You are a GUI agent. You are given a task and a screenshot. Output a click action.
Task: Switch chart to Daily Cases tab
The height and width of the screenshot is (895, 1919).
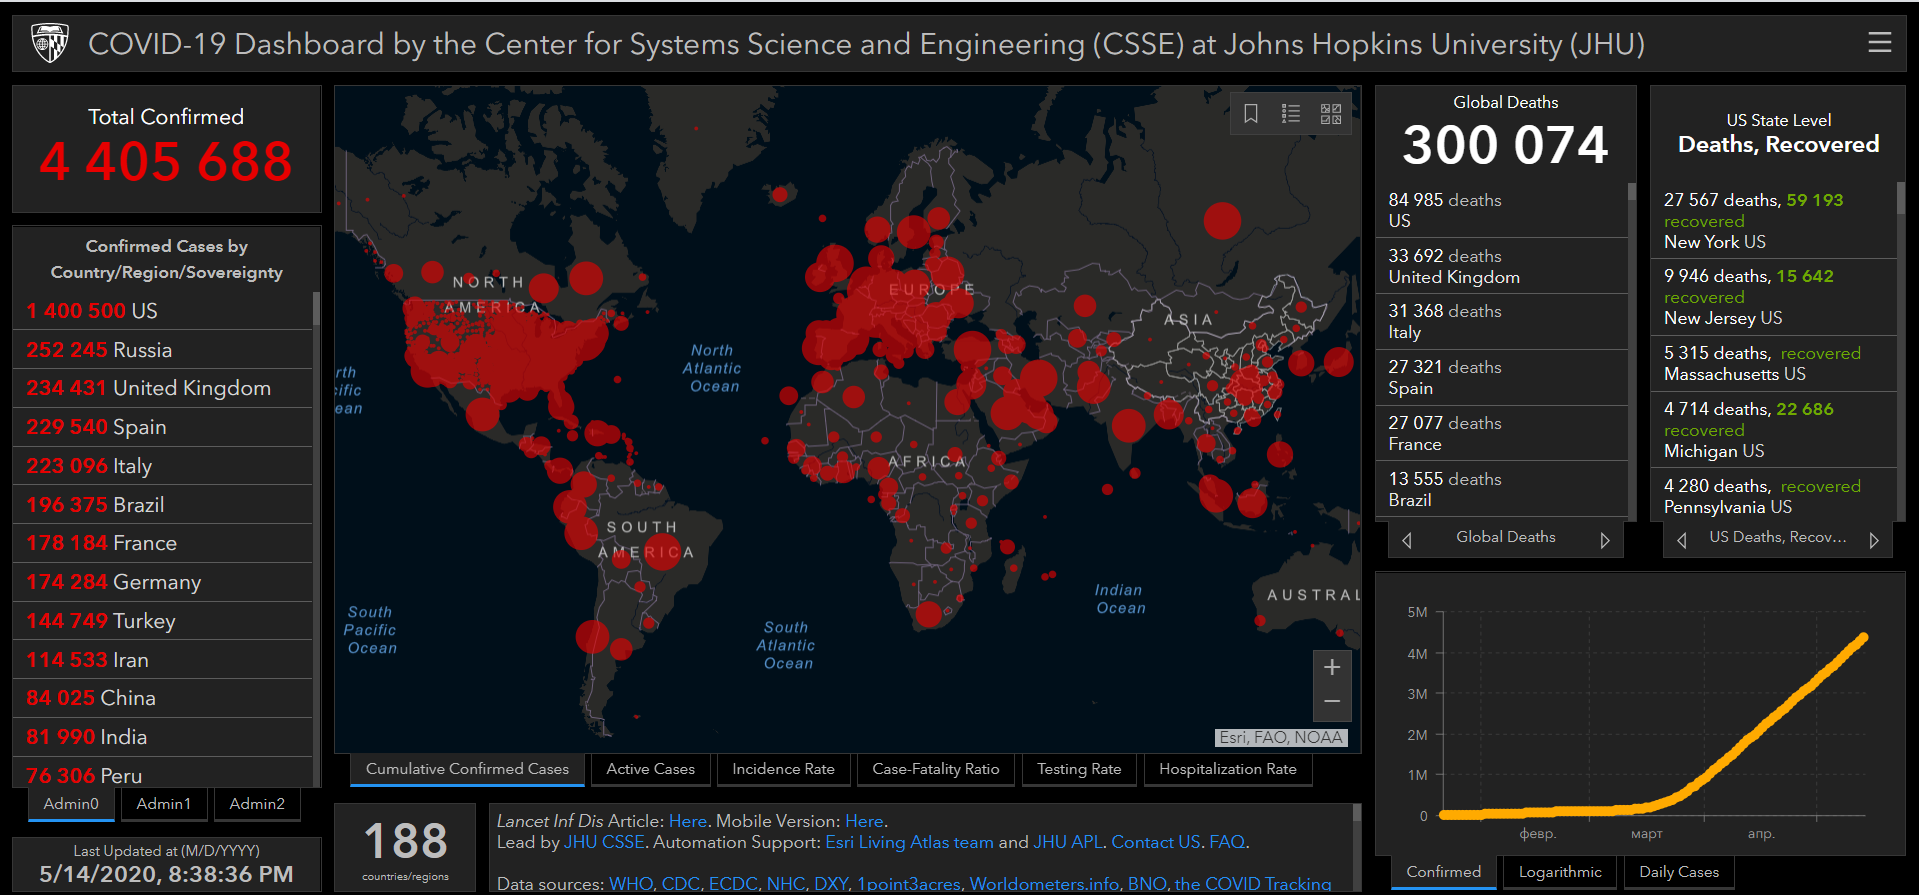pyautogui.click(x=1679, y=872)
